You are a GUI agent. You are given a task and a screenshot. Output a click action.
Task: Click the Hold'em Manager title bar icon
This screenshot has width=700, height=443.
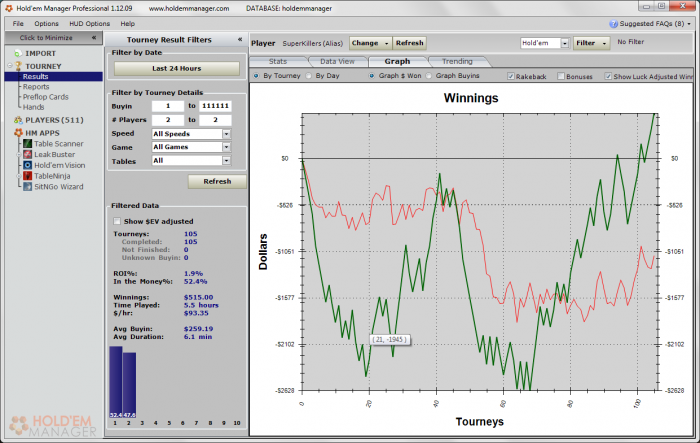9,8
